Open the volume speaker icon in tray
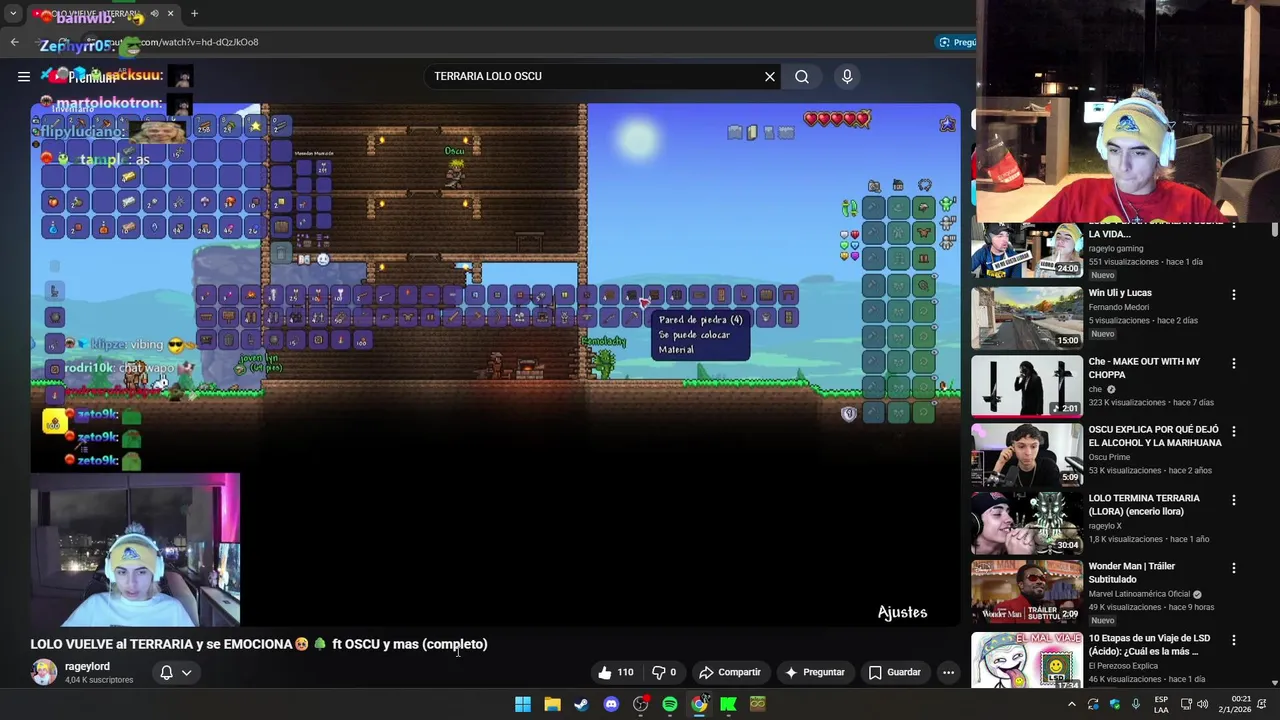1280x720 pixels. 1202,704
